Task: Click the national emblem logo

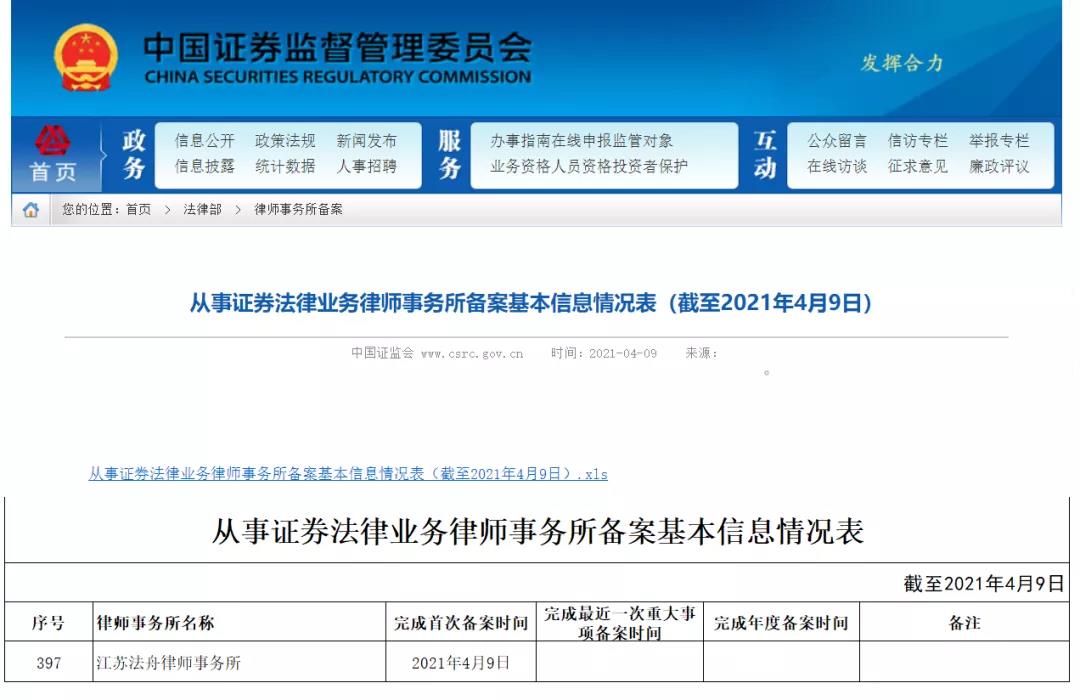Action: click(x=85, y=58)
